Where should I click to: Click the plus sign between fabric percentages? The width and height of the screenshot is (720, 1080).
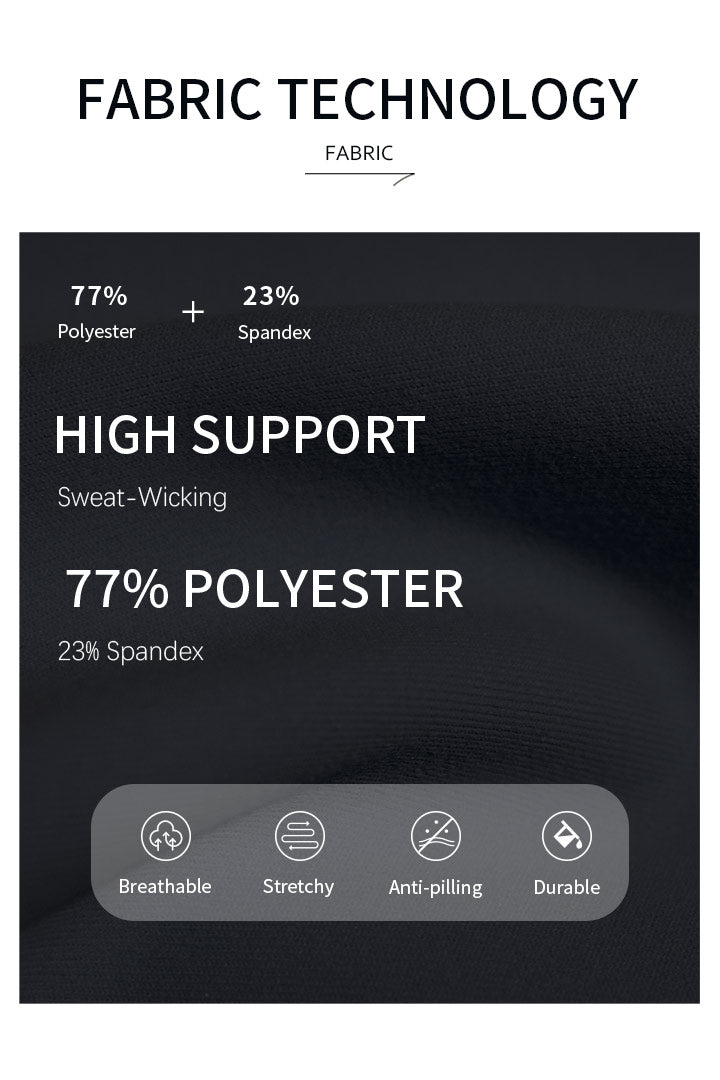[193, 312]
